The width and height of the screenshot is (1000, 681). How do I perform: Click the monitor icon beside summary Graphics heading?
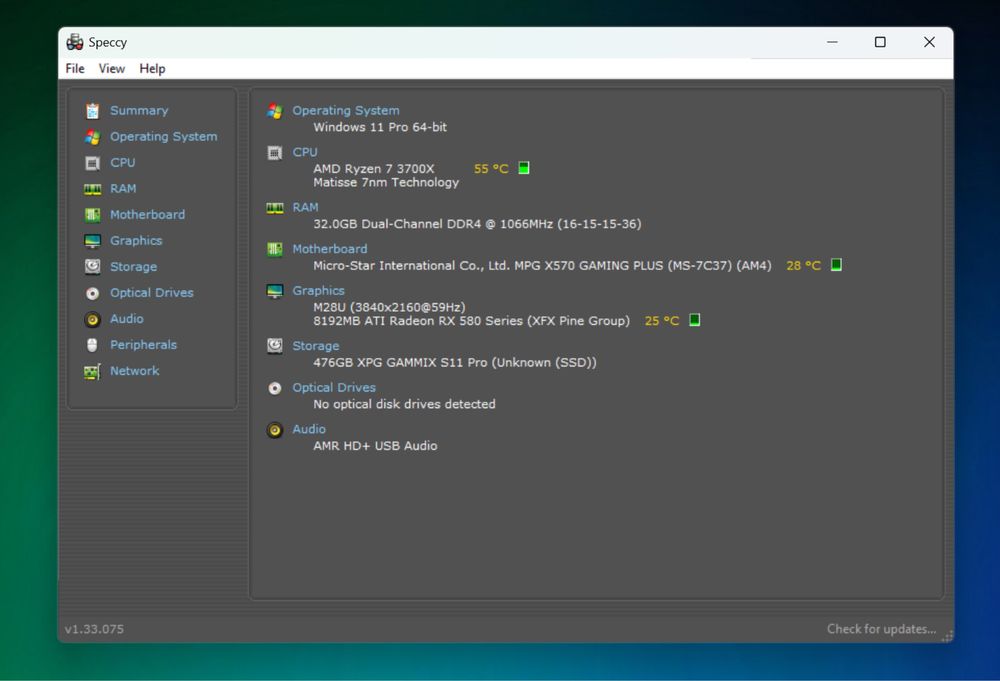[275, 291]
